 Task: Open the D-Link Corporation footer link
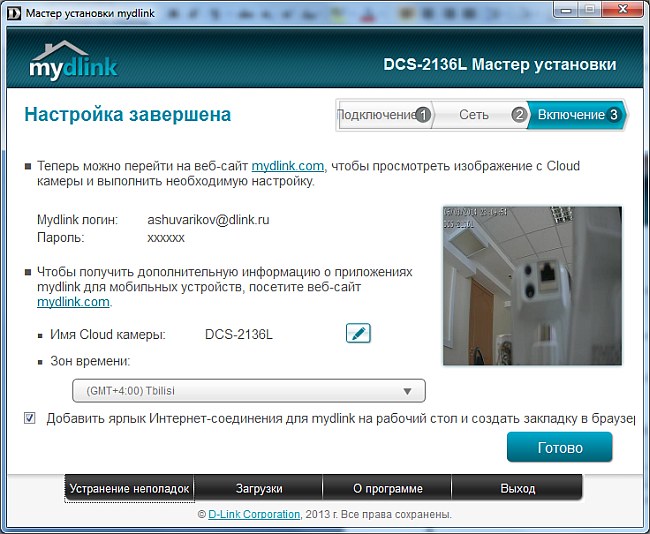pos(254,514)
